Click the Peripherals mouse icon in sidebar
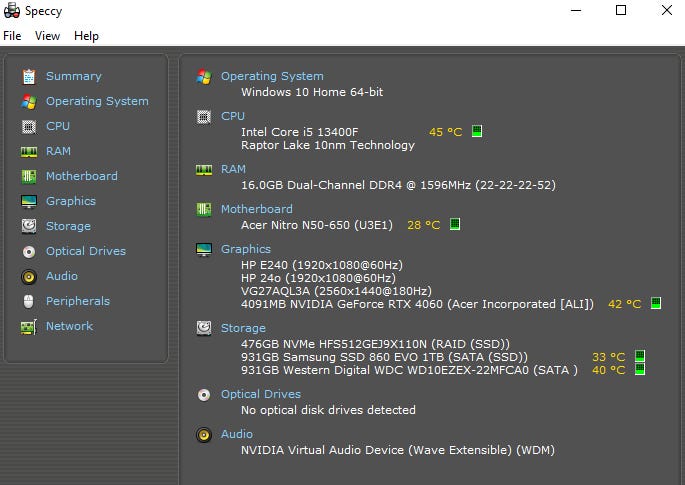 pyautogui.click(x=28, y=301)
